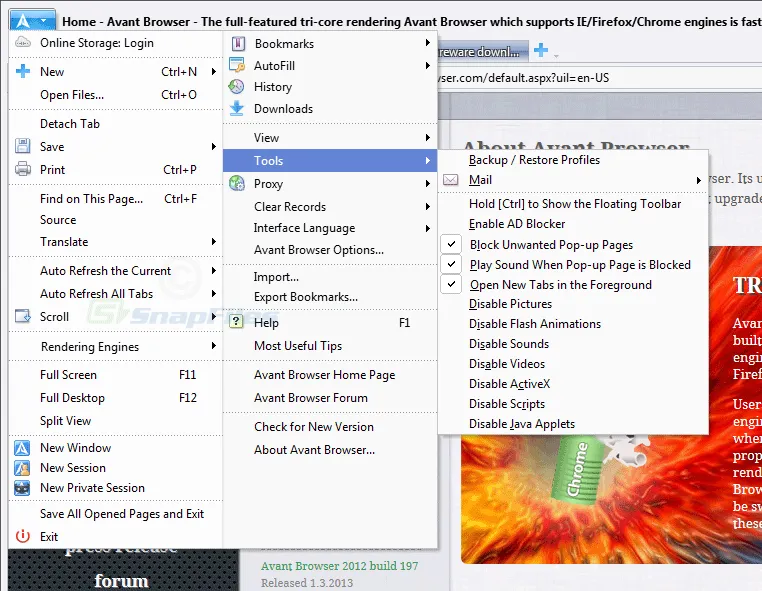Expand the Translate submenu
The height and width of the screenshot is (591, 762).
click(213, 242)
